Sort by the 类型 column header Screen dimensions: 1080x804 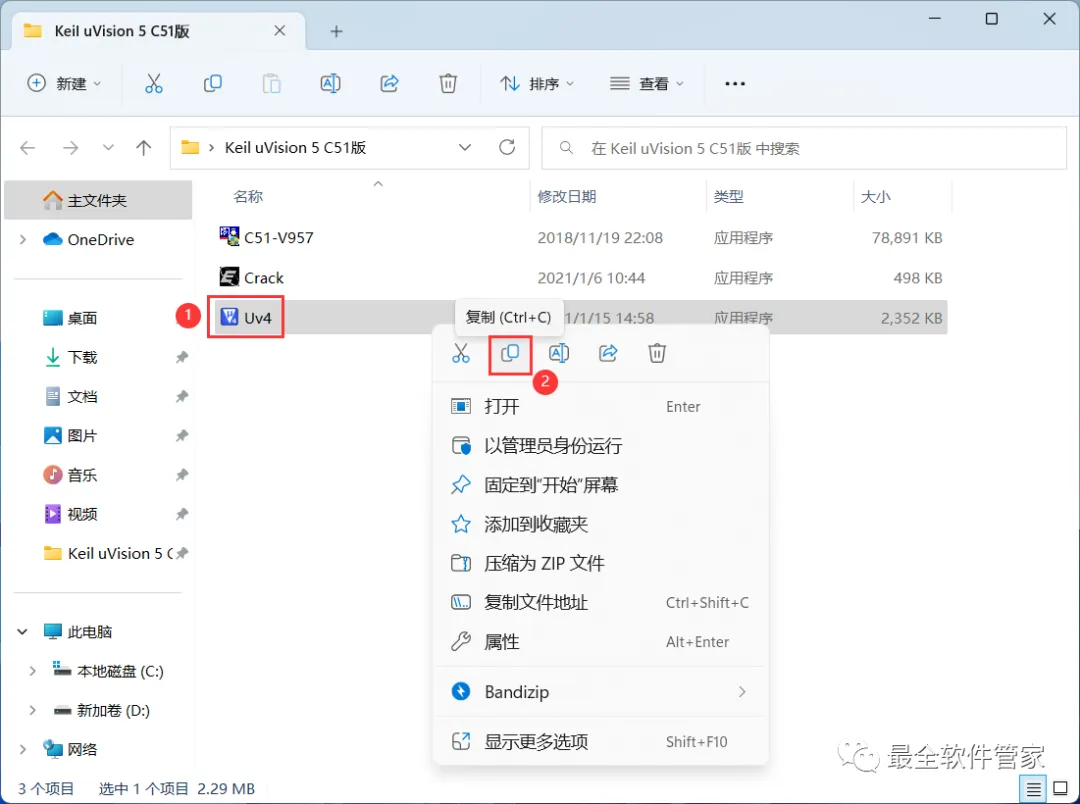pos(729,197)
